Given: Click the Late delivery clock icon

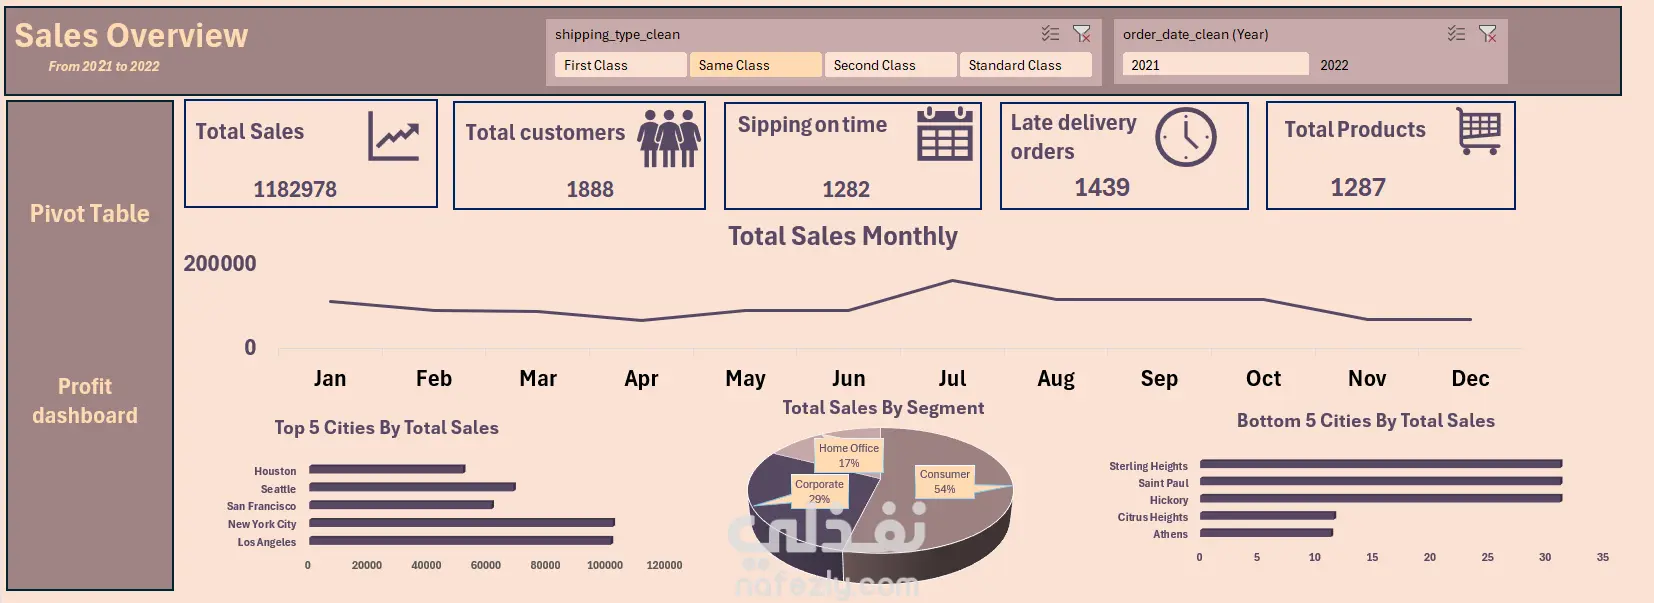Looking at the screenshot, I should click(1186, 137).
